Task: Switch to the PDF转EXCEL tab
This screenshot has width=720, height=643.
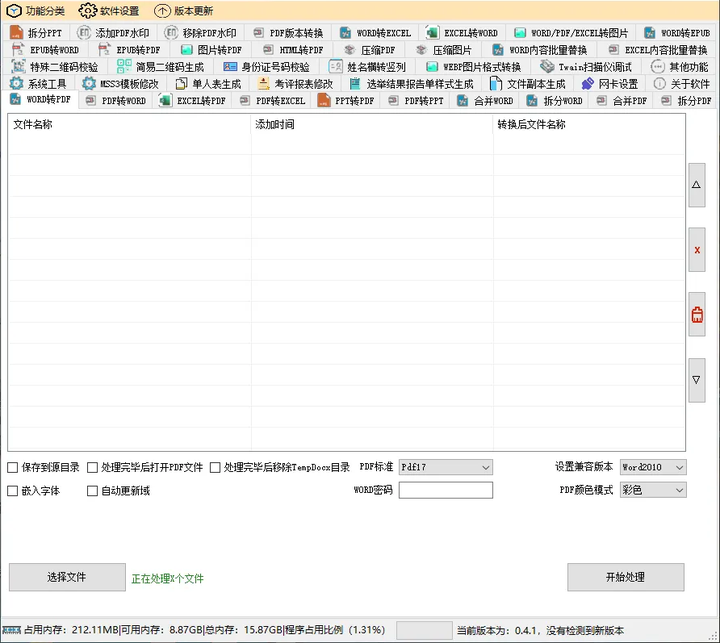Action: click(273, 101)
